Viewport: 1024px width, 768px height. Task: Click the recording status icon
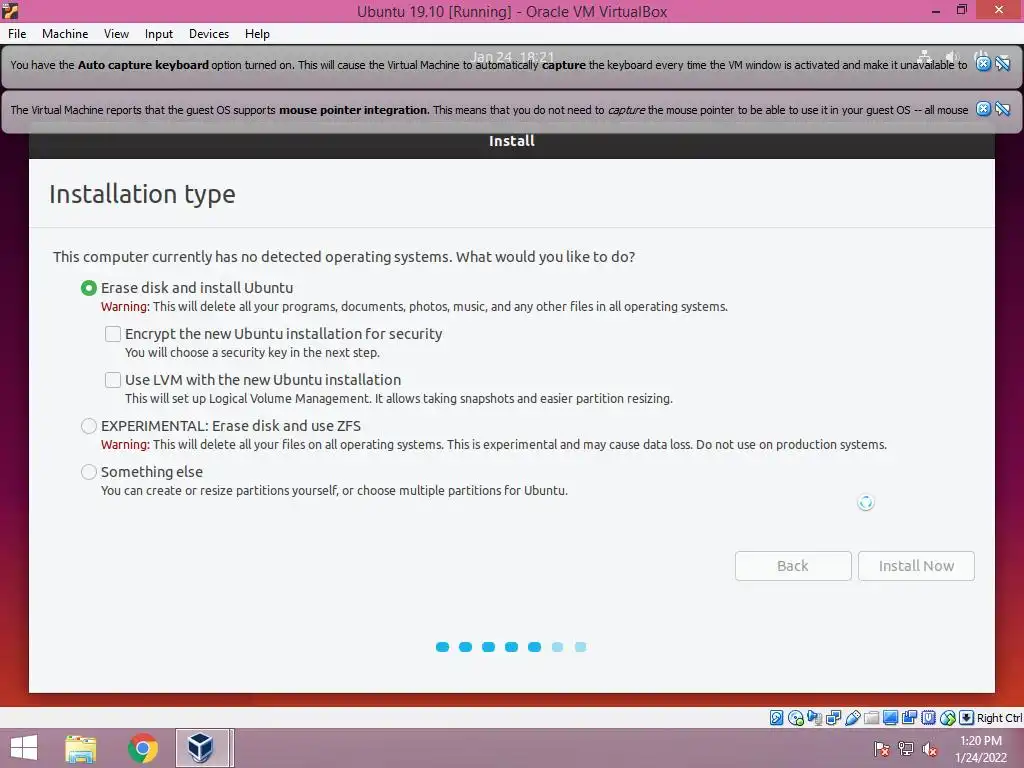point(909,718)
